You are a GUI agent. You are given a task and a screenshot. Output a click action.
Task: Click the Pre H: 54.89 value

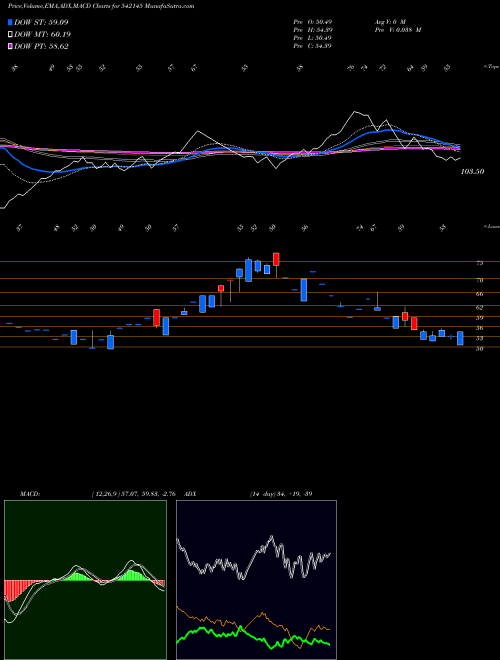312,30
